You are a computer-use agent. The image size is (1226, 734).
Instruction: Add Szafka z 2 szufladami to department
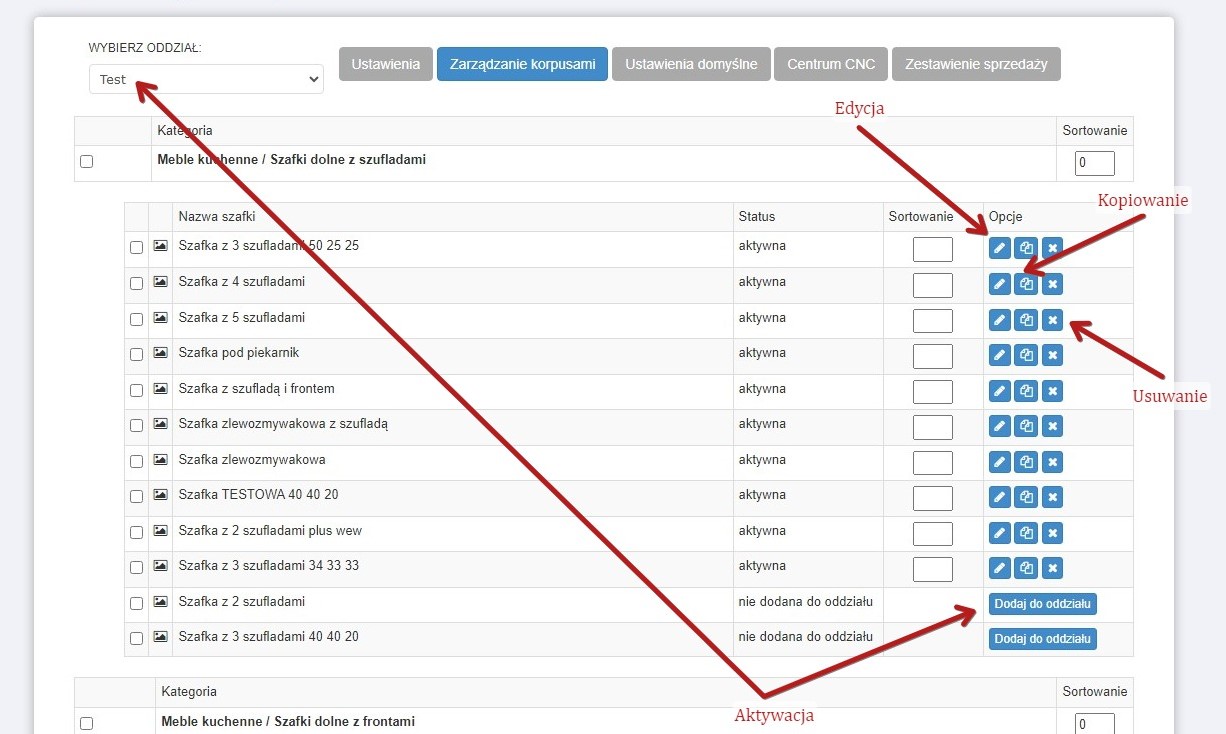point(1042,604)
